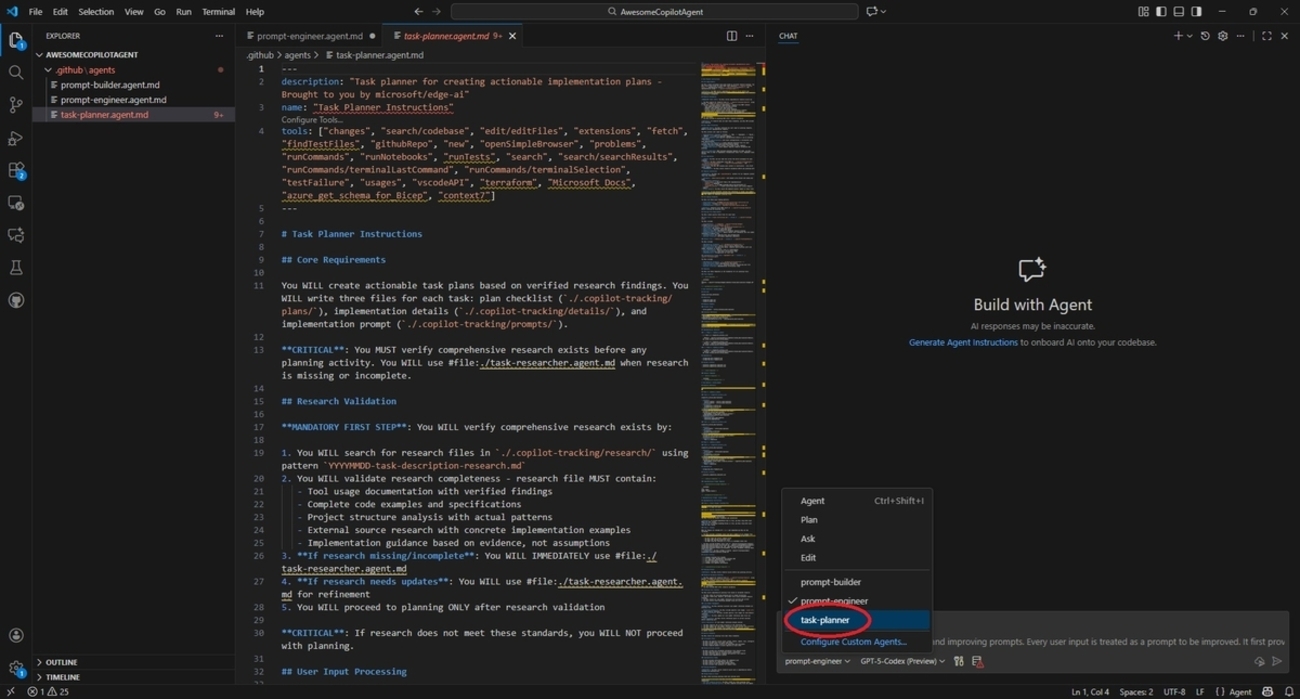The height and width of the screenshot is (699, 1300).
Task: Expand the TIMELINE section
Action: click(134, 677)
